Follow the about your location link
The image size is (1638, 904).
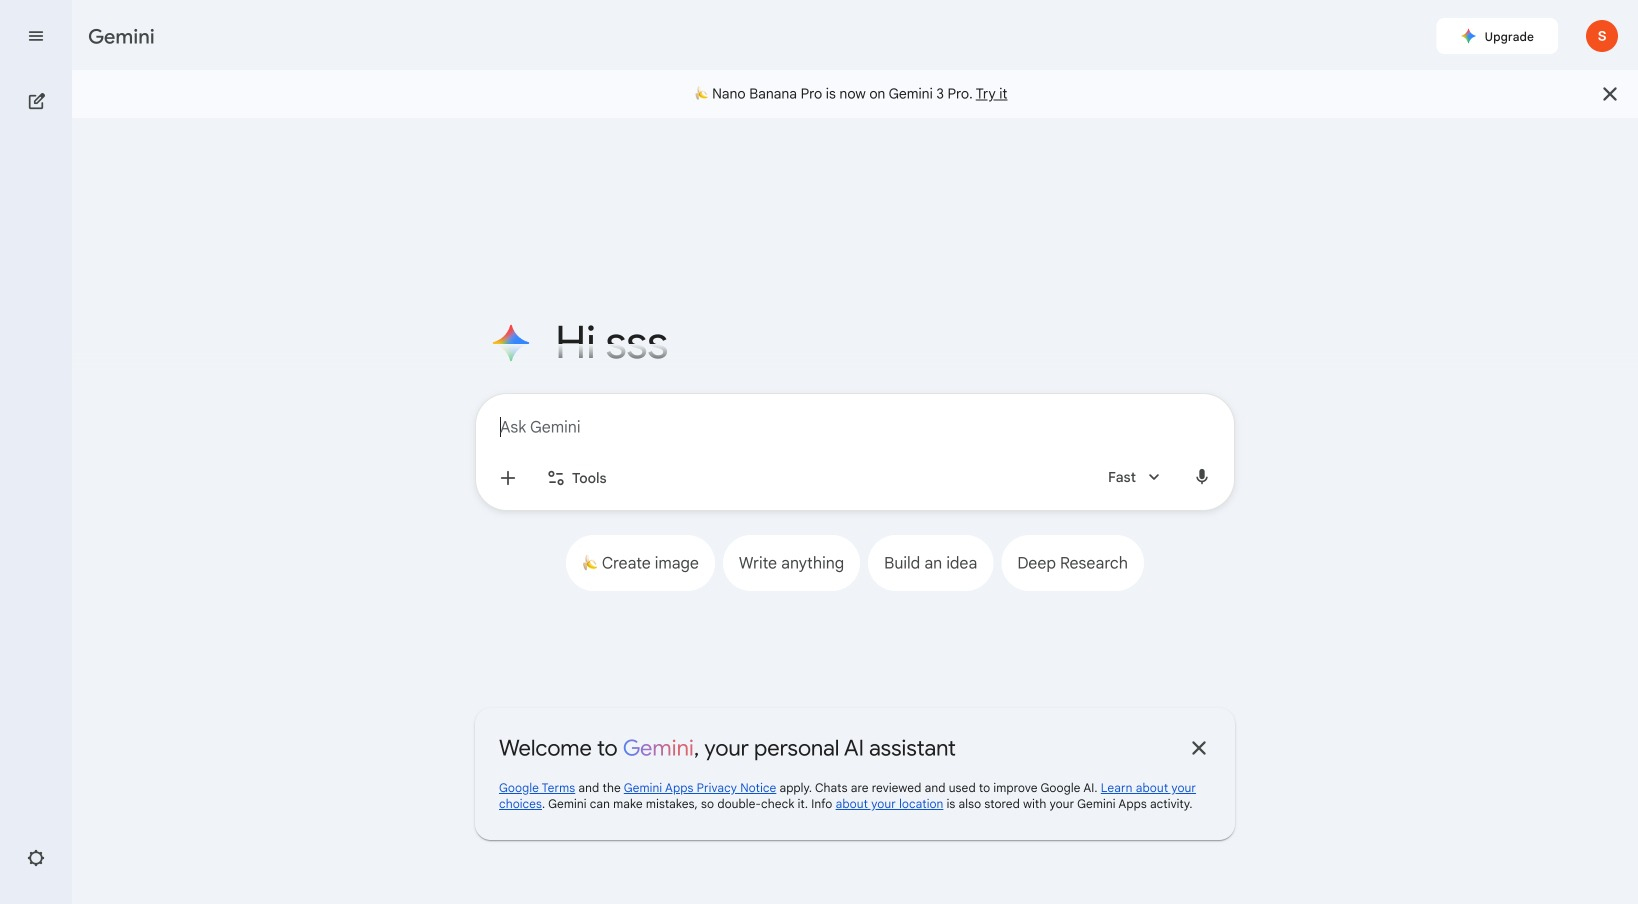[x=889, y=804]
